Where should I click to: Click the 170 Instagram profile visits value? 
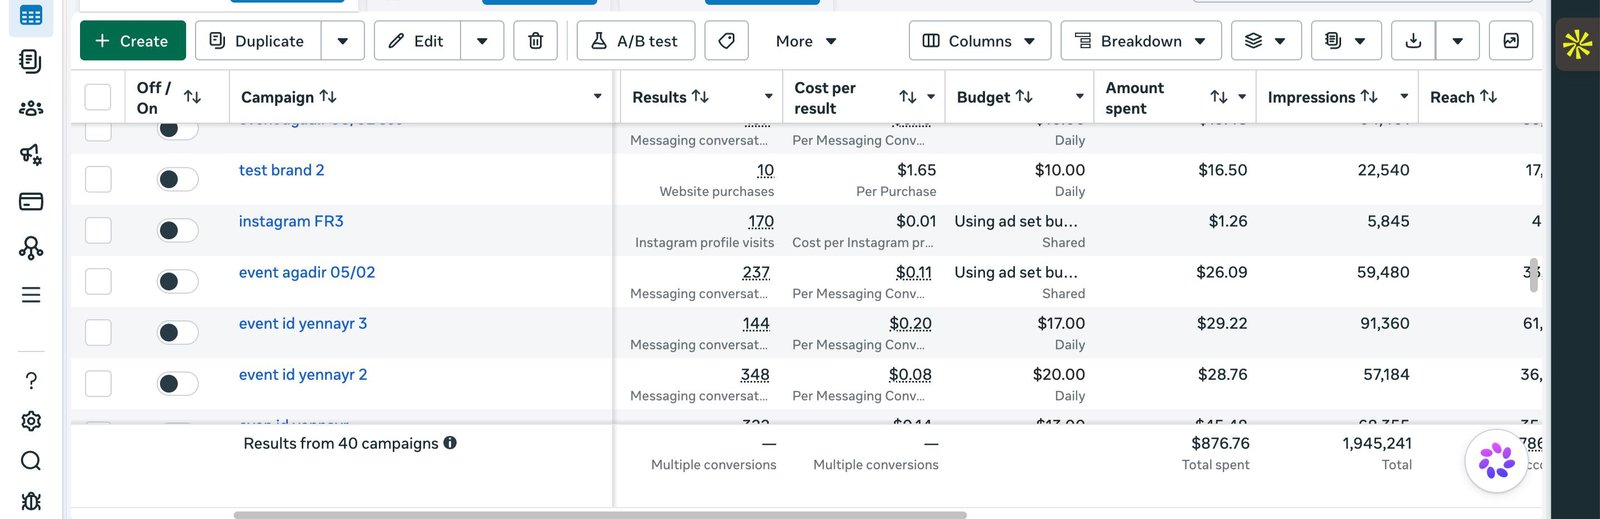coord(761,221)
